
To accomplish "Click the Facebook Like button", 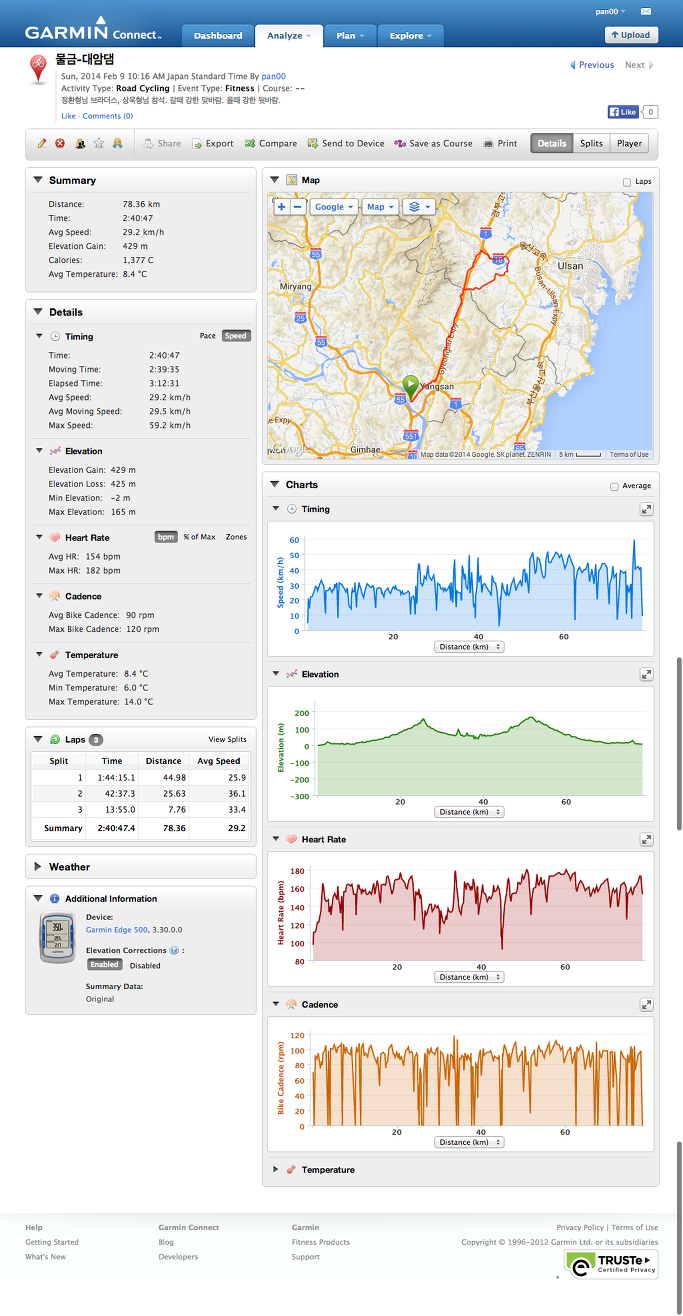I will (x=623, y=112).
